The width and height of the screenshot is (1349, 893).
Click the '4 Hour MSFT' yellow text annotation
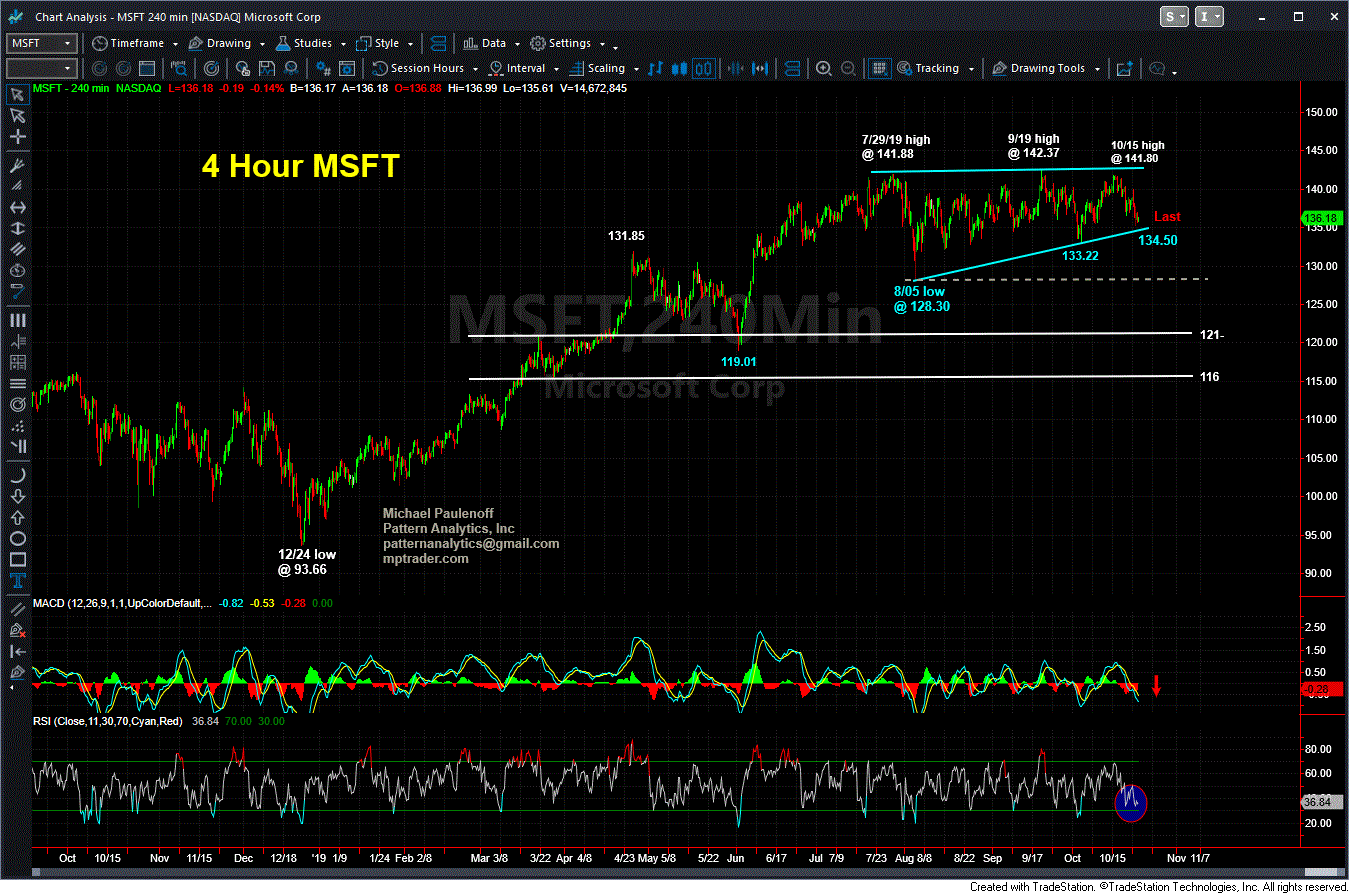[x=301, y=166]
